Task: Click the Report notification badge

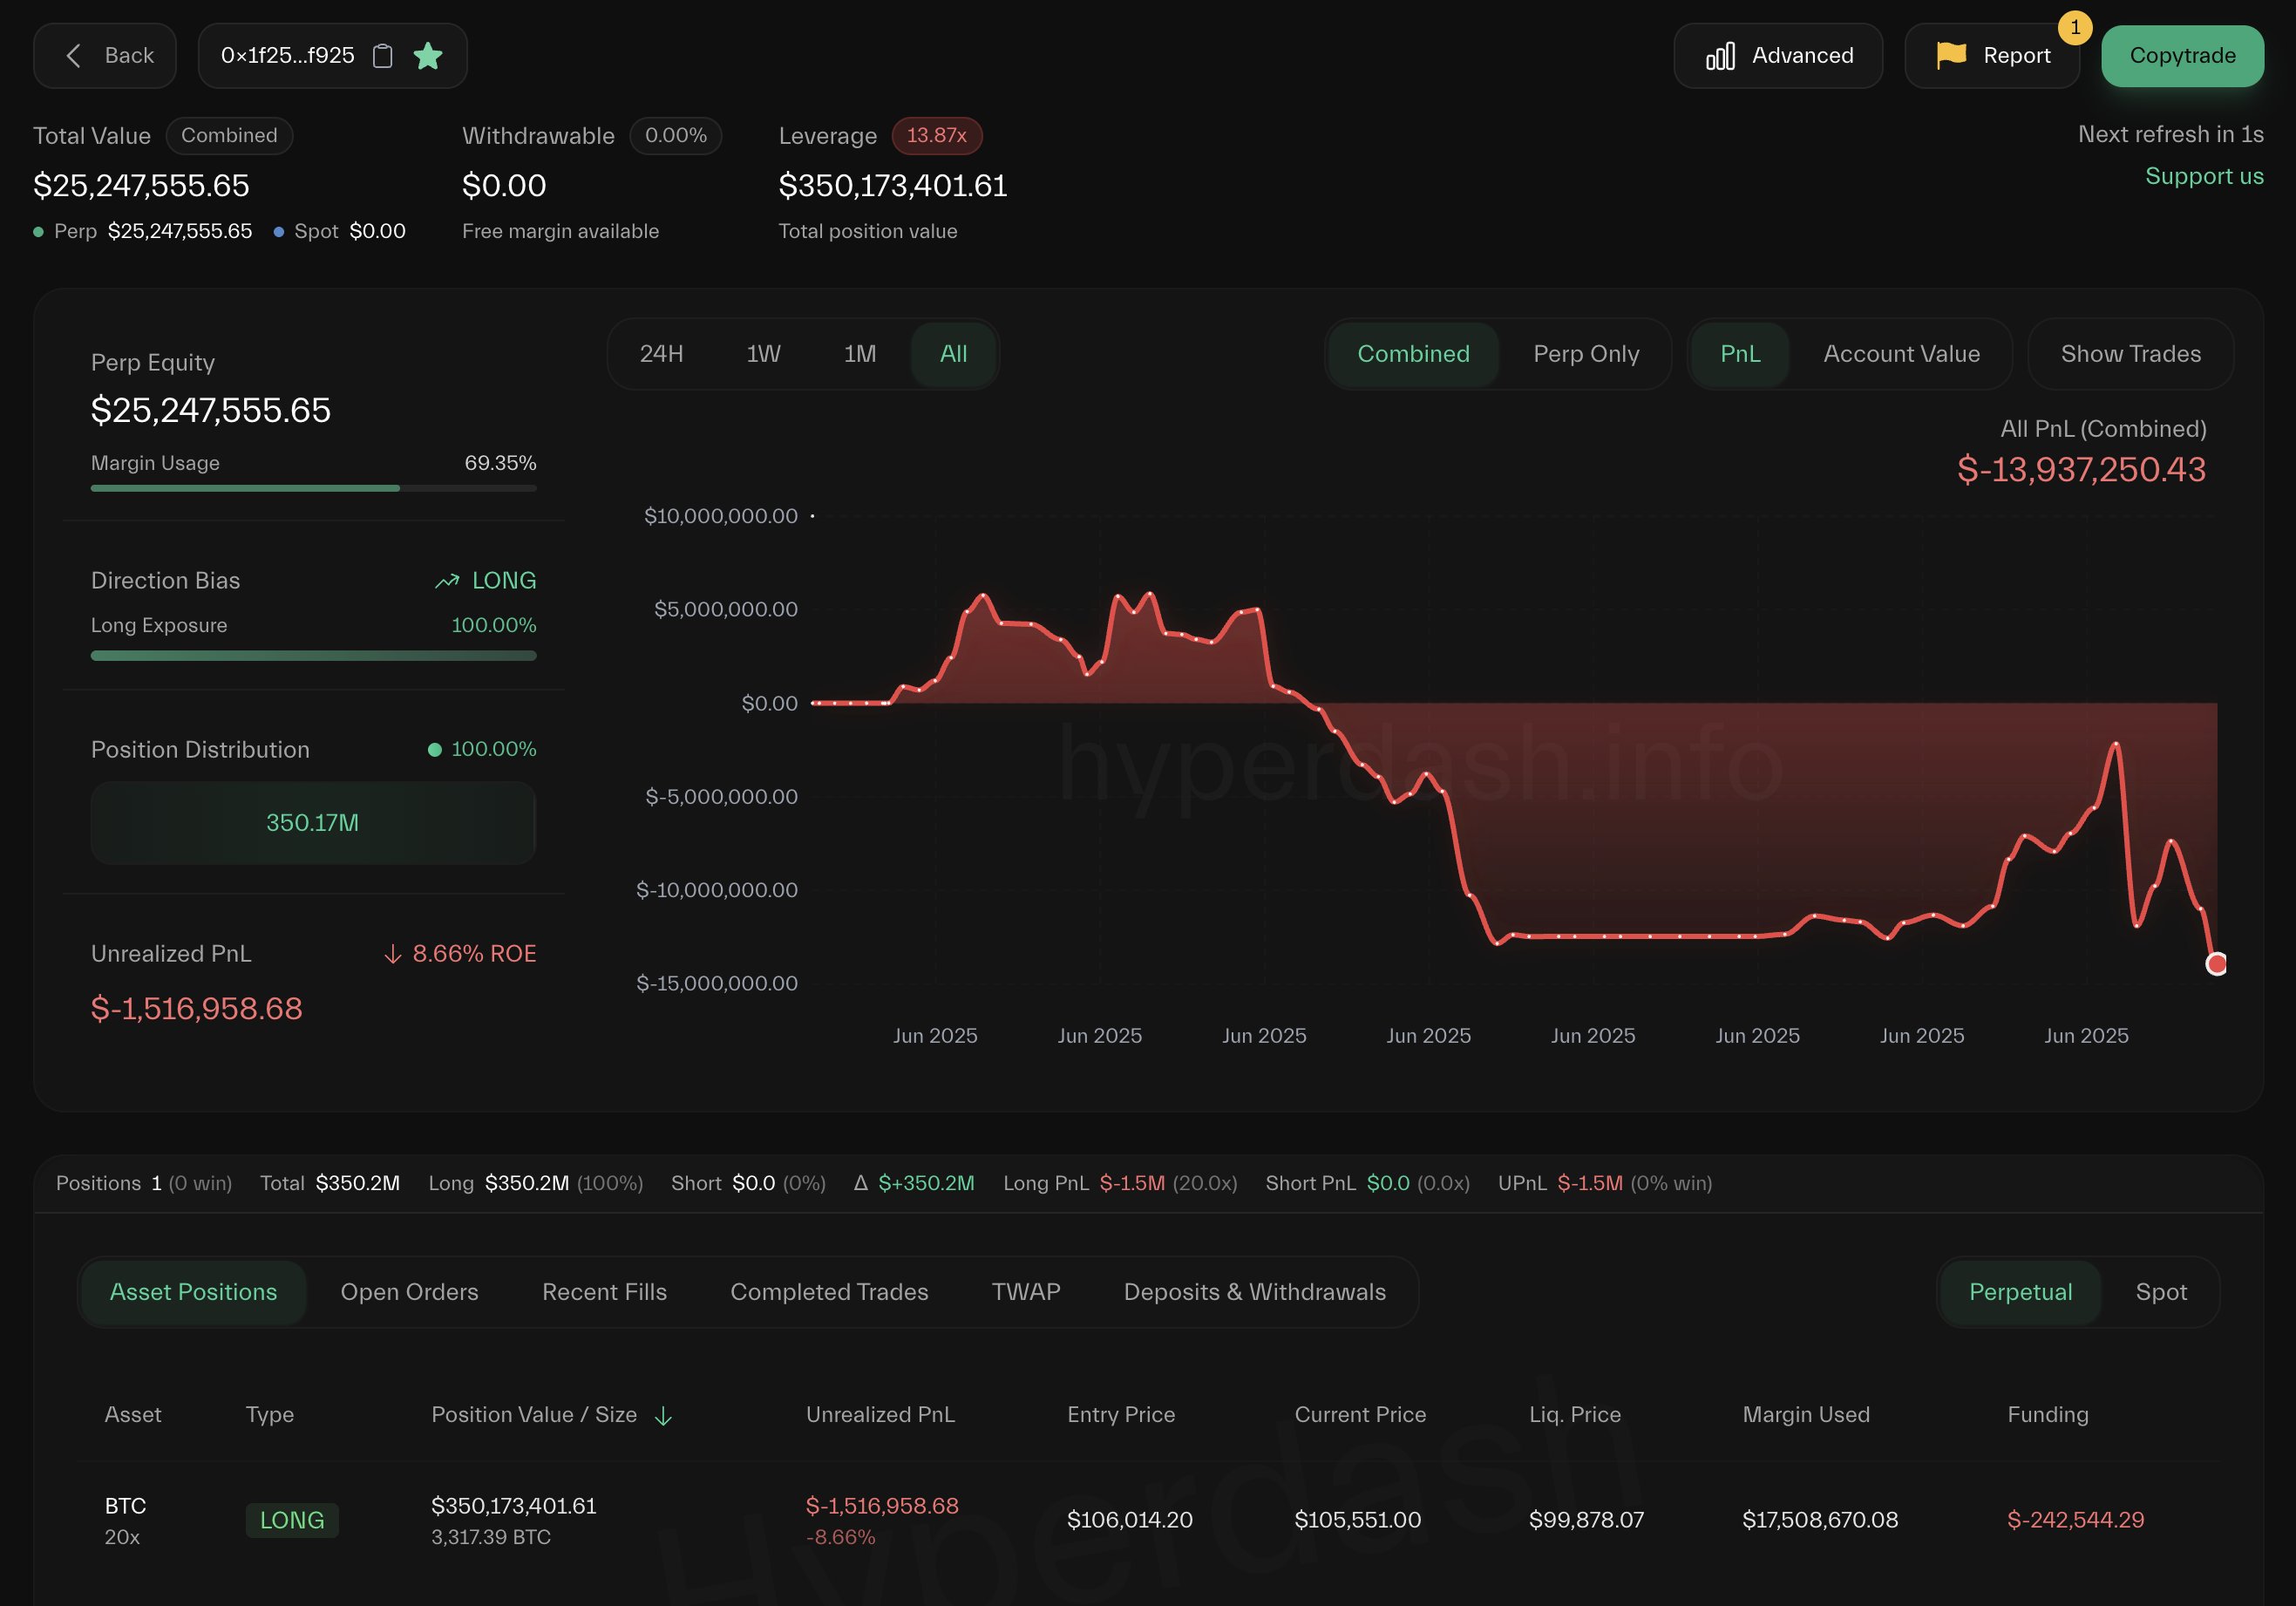Action: (2076, 28)
